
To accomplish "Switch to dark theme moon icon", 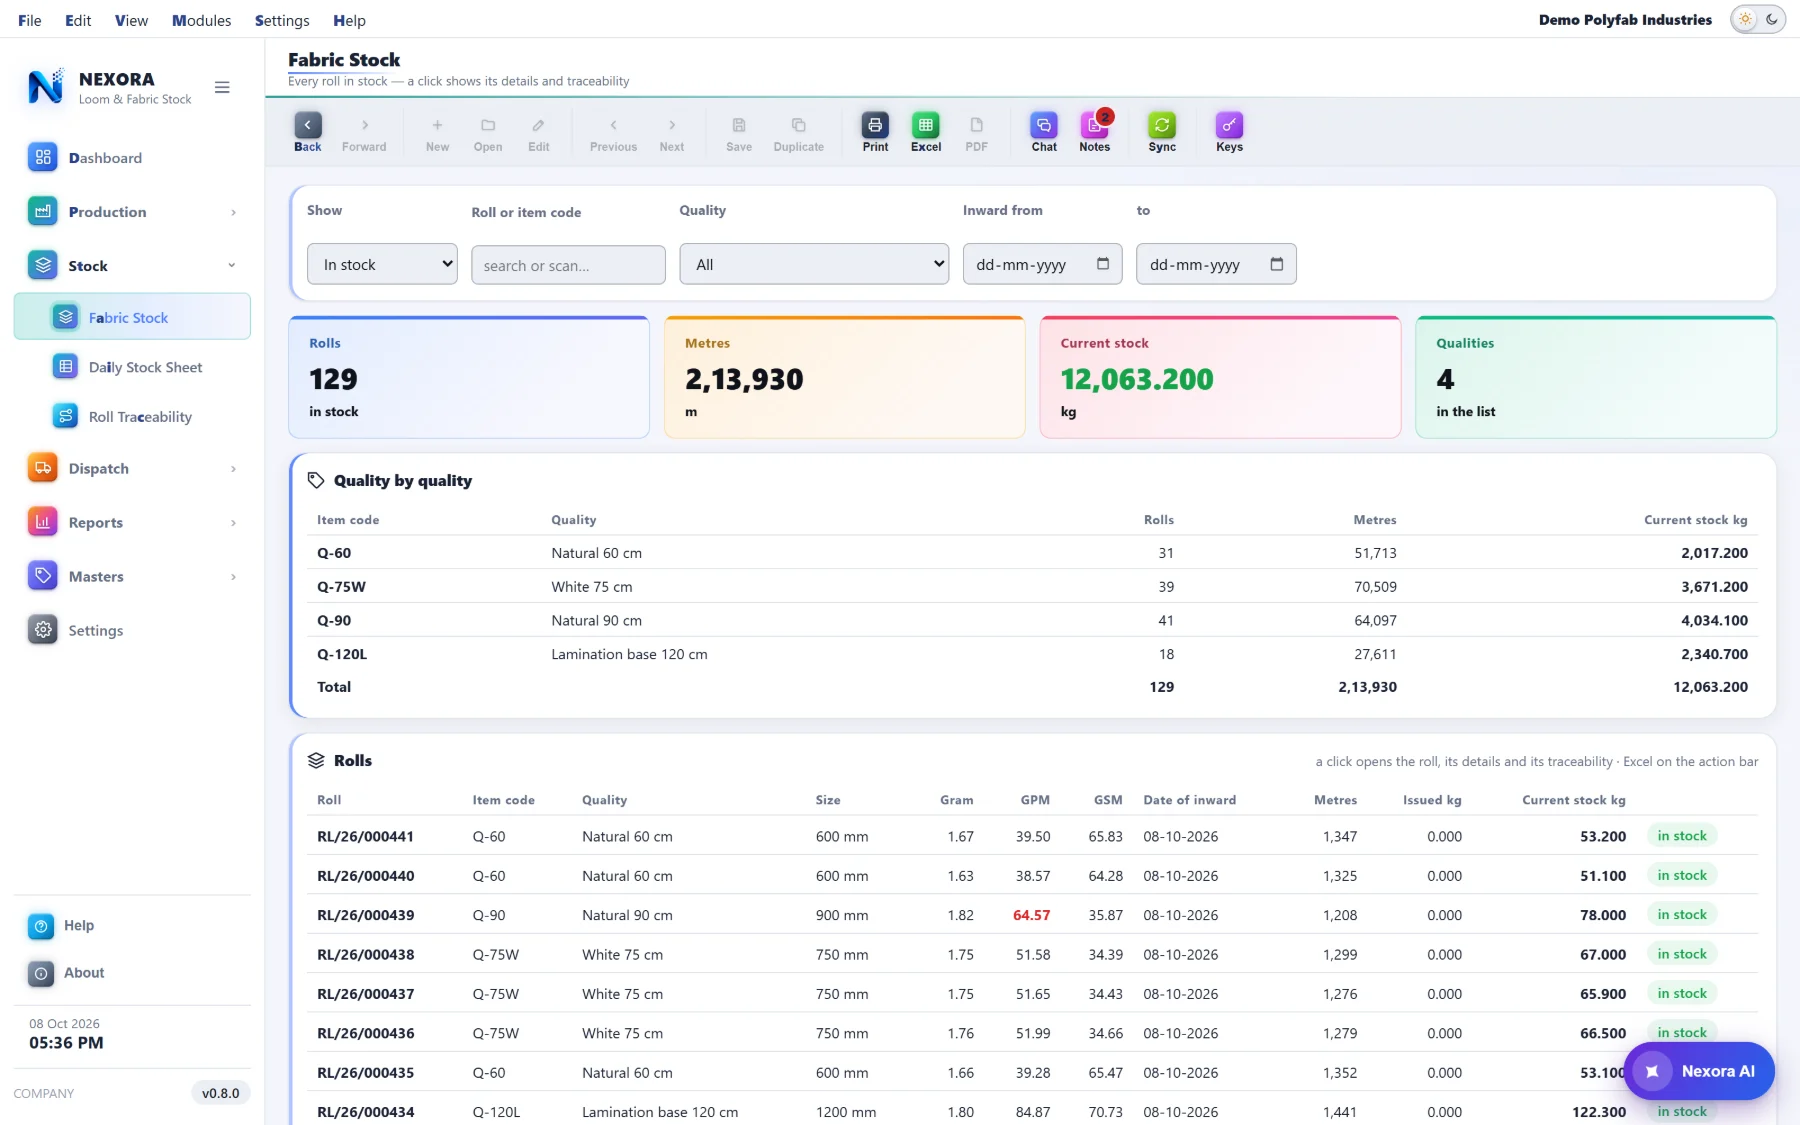I will point(1772,20).
